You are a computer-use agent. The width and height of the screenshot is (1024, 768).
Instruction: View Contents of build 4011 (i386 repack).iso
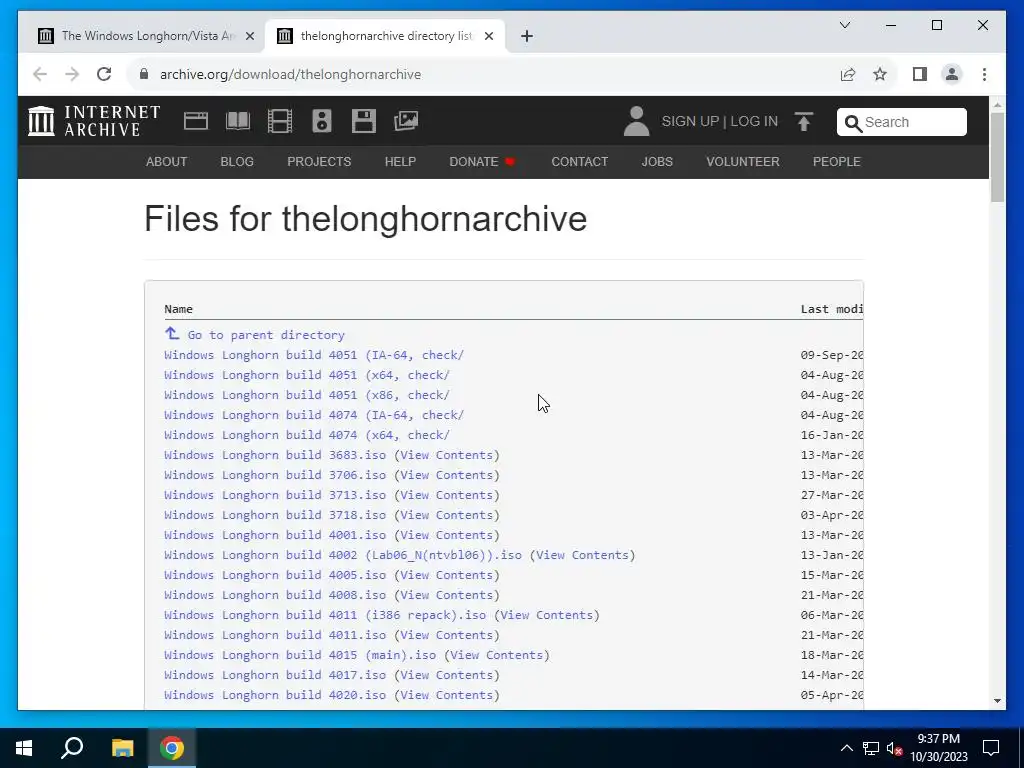[547, 615]
